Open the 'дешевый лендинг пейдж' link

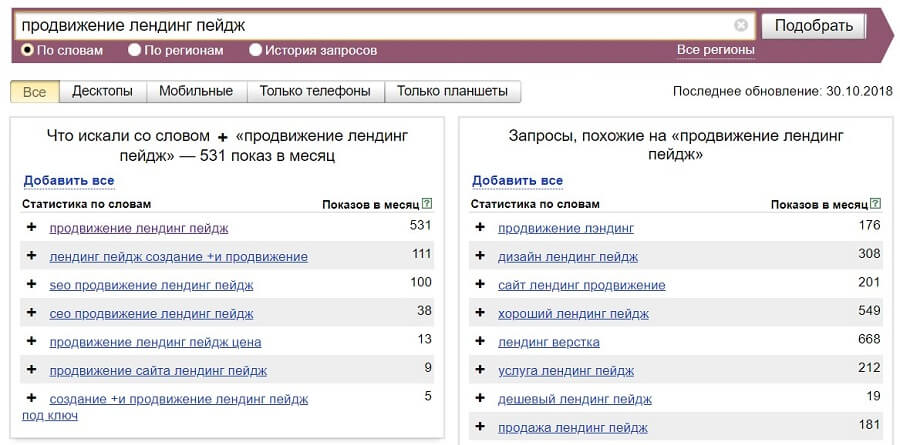[x=575, y=399]
